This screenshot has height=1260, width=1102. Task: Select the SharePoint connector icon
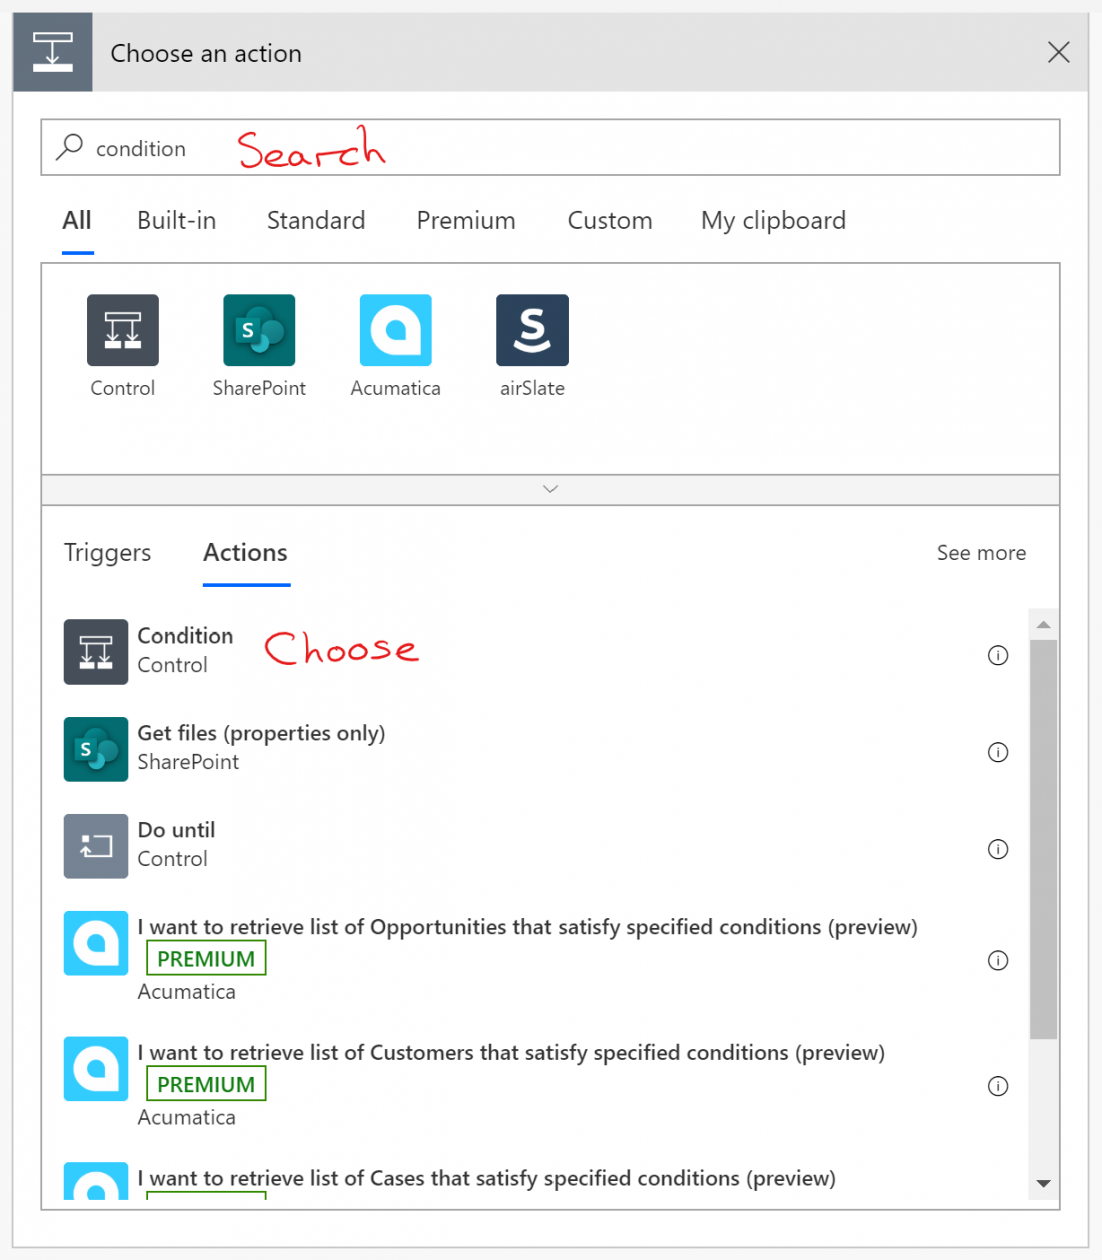(259, 330)
